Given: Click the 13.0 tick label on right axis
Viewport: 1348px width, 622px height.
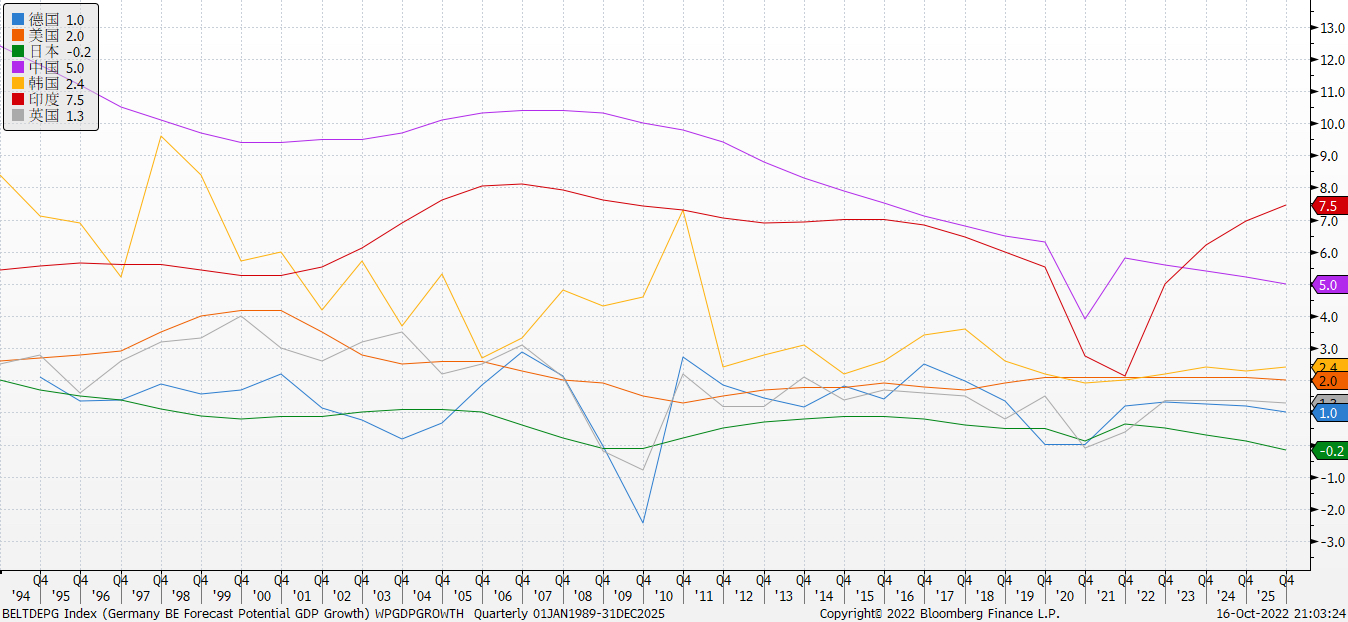Looking at the screenshot, I should (x=1331, y=28).
